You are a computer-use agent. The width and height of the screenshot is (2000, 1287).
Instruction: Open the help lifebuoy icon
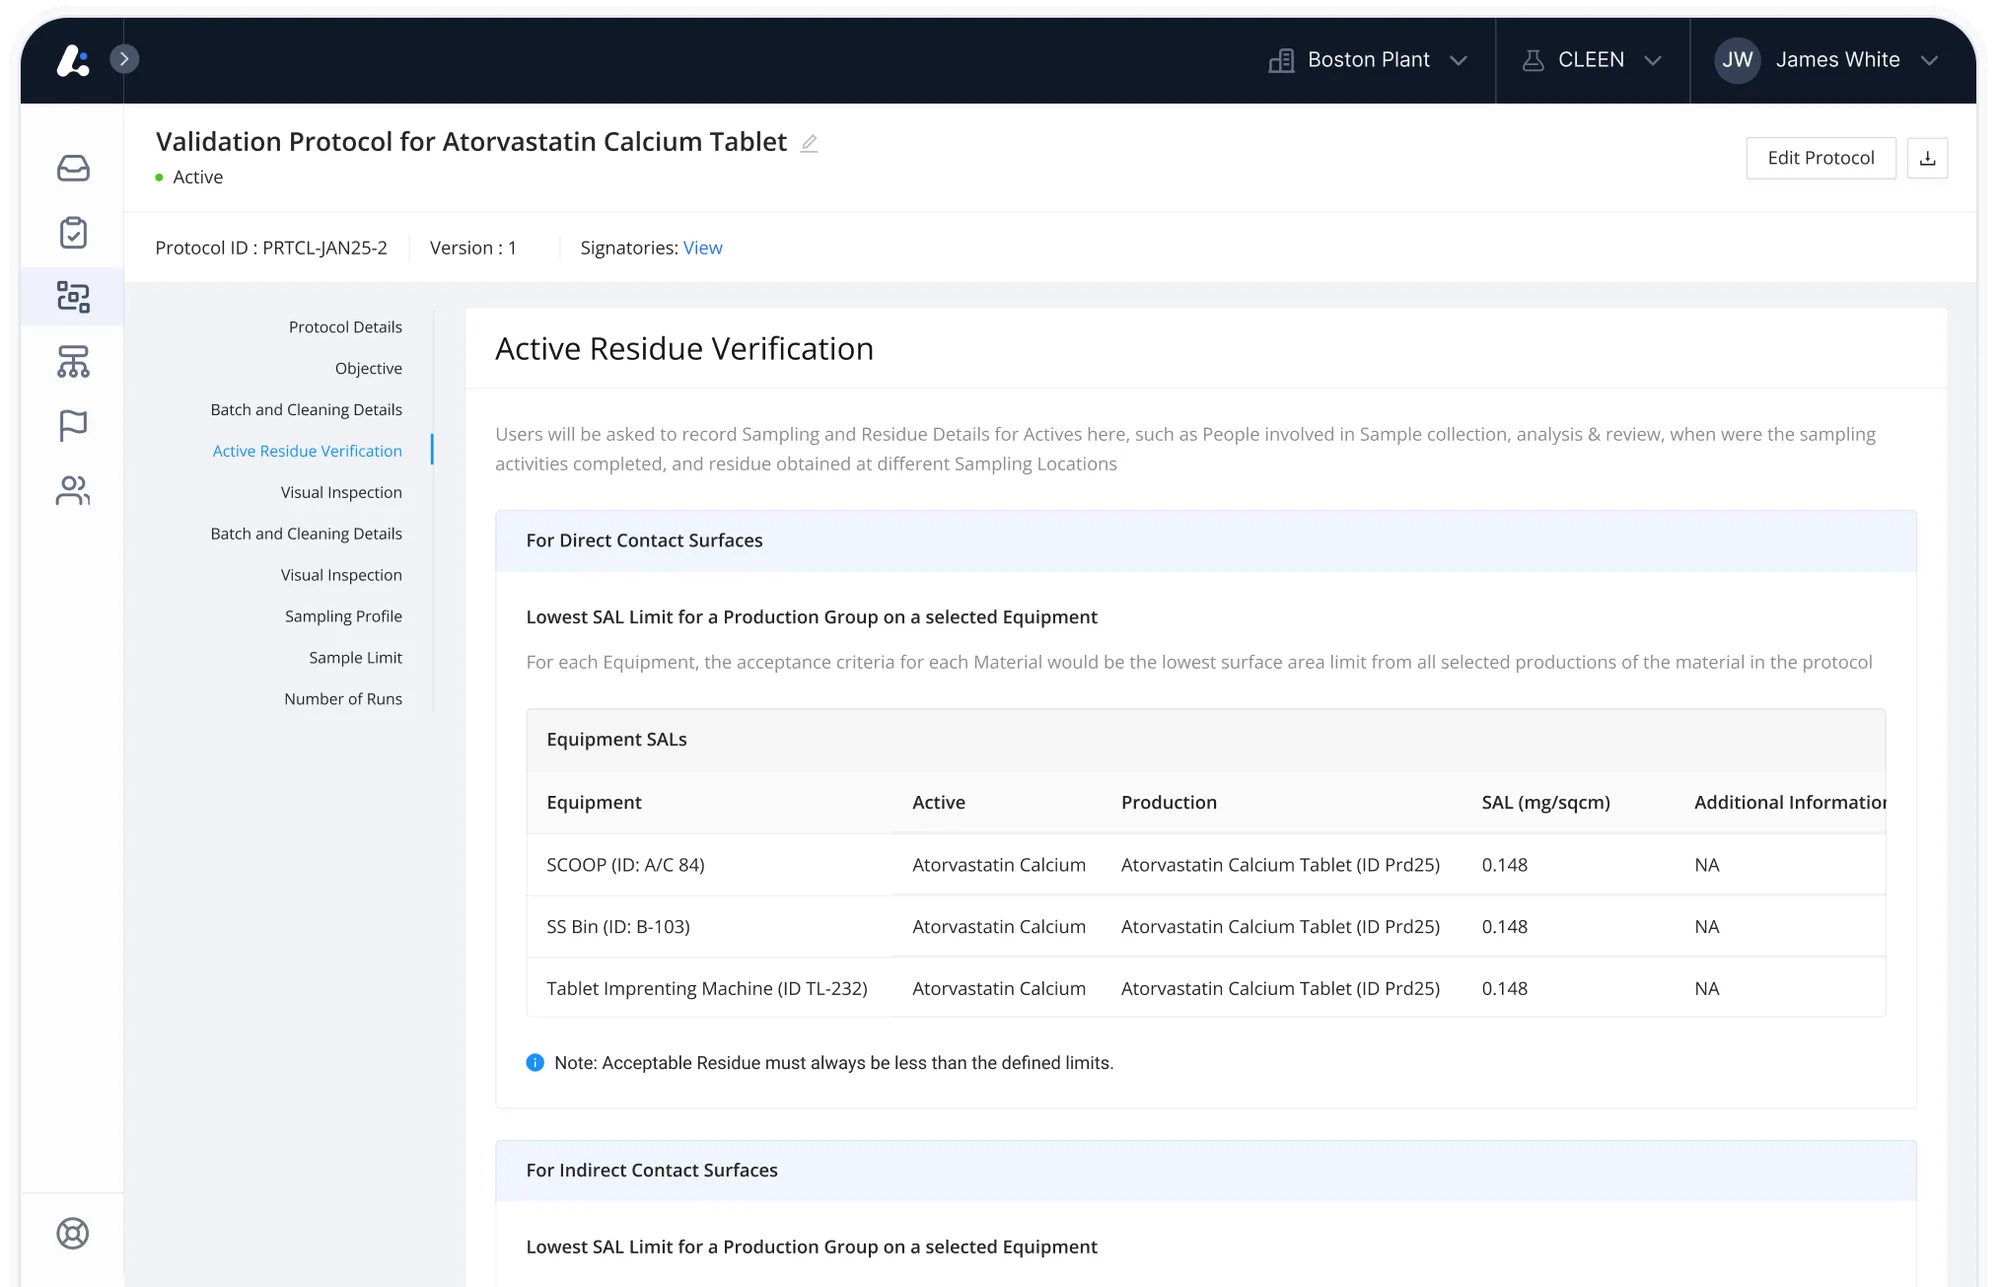pos(73,1233)
